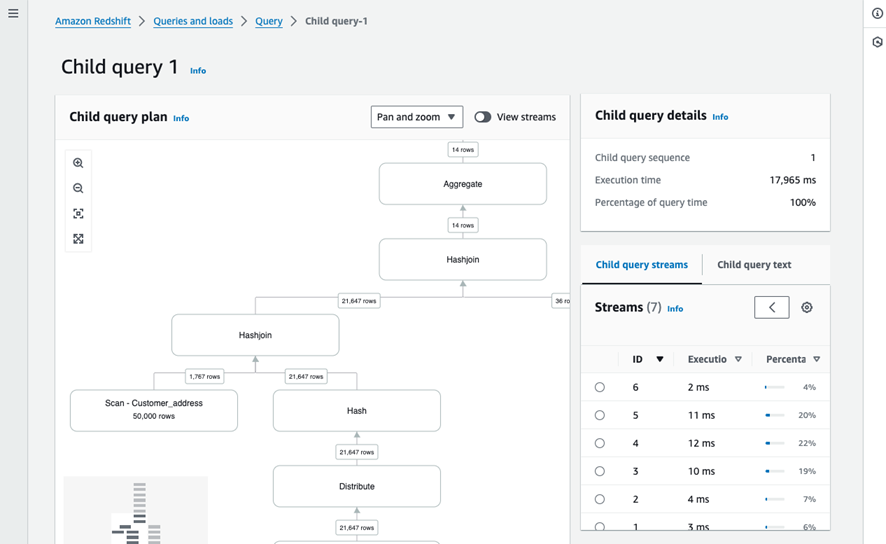This screenshot has height=544, width=886.
Task: Click the expand to fullscreen icon
Action: [x=78, y=239]
